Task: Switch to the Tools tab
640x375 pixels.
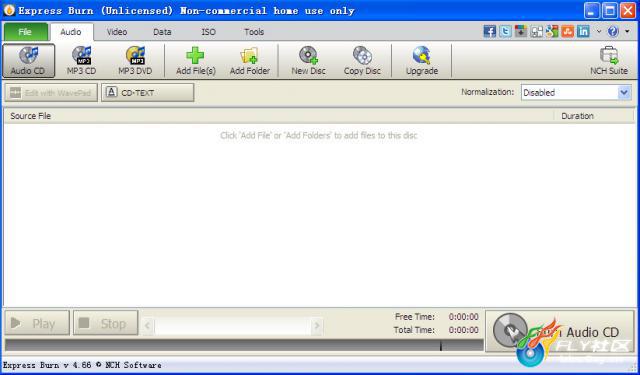Action: tap(254, 32)
